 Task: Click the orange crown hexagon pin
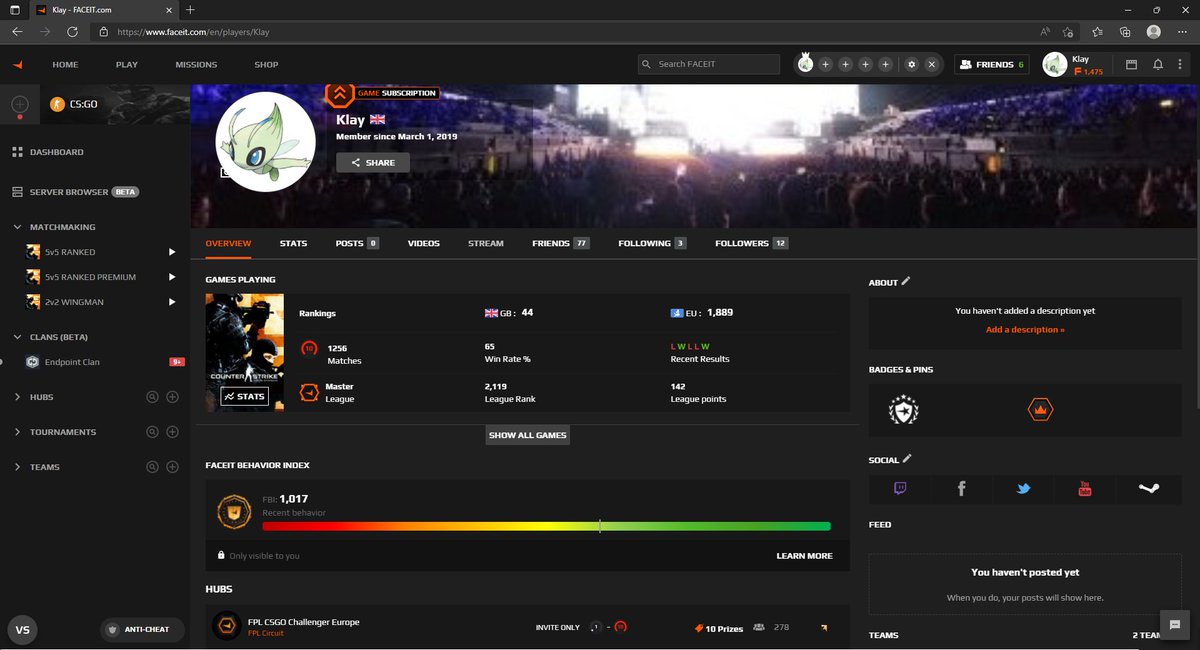1040,410
